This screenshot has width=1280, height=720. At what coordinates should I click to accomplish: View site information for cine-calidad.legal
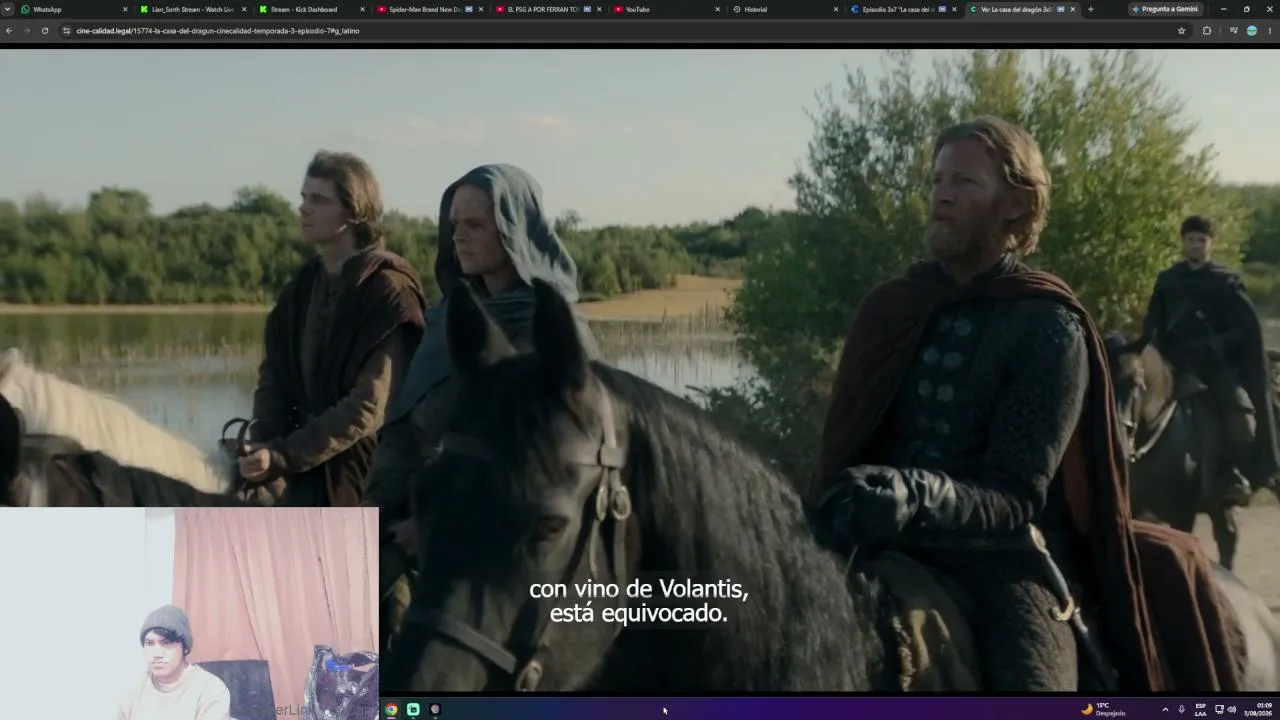tap(66, 31)
